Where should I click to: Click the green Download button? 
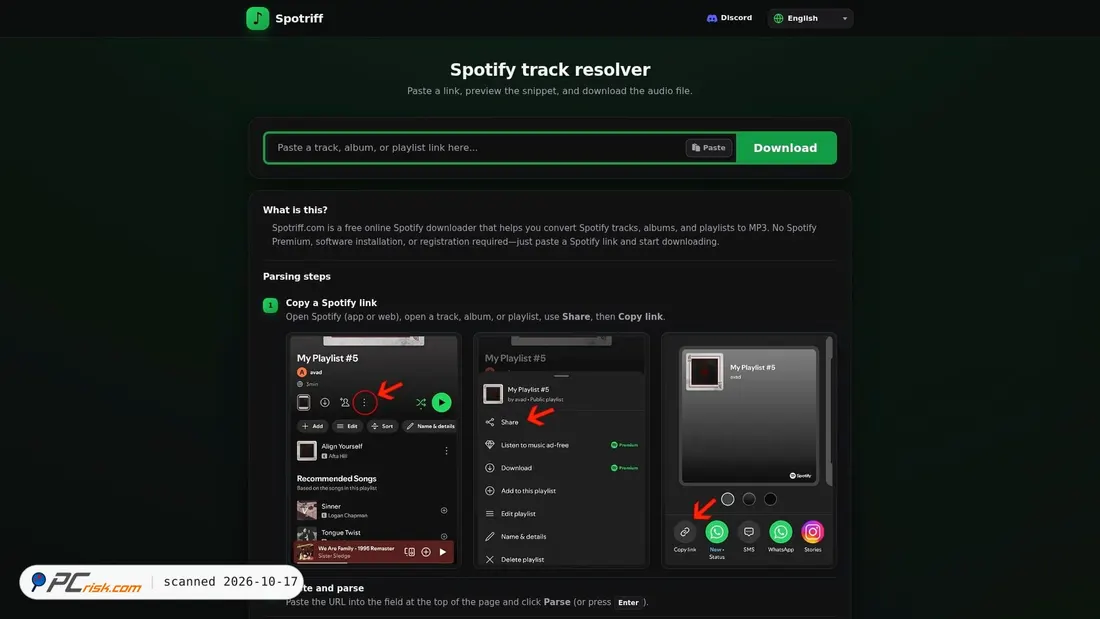(x=786, y=148)
